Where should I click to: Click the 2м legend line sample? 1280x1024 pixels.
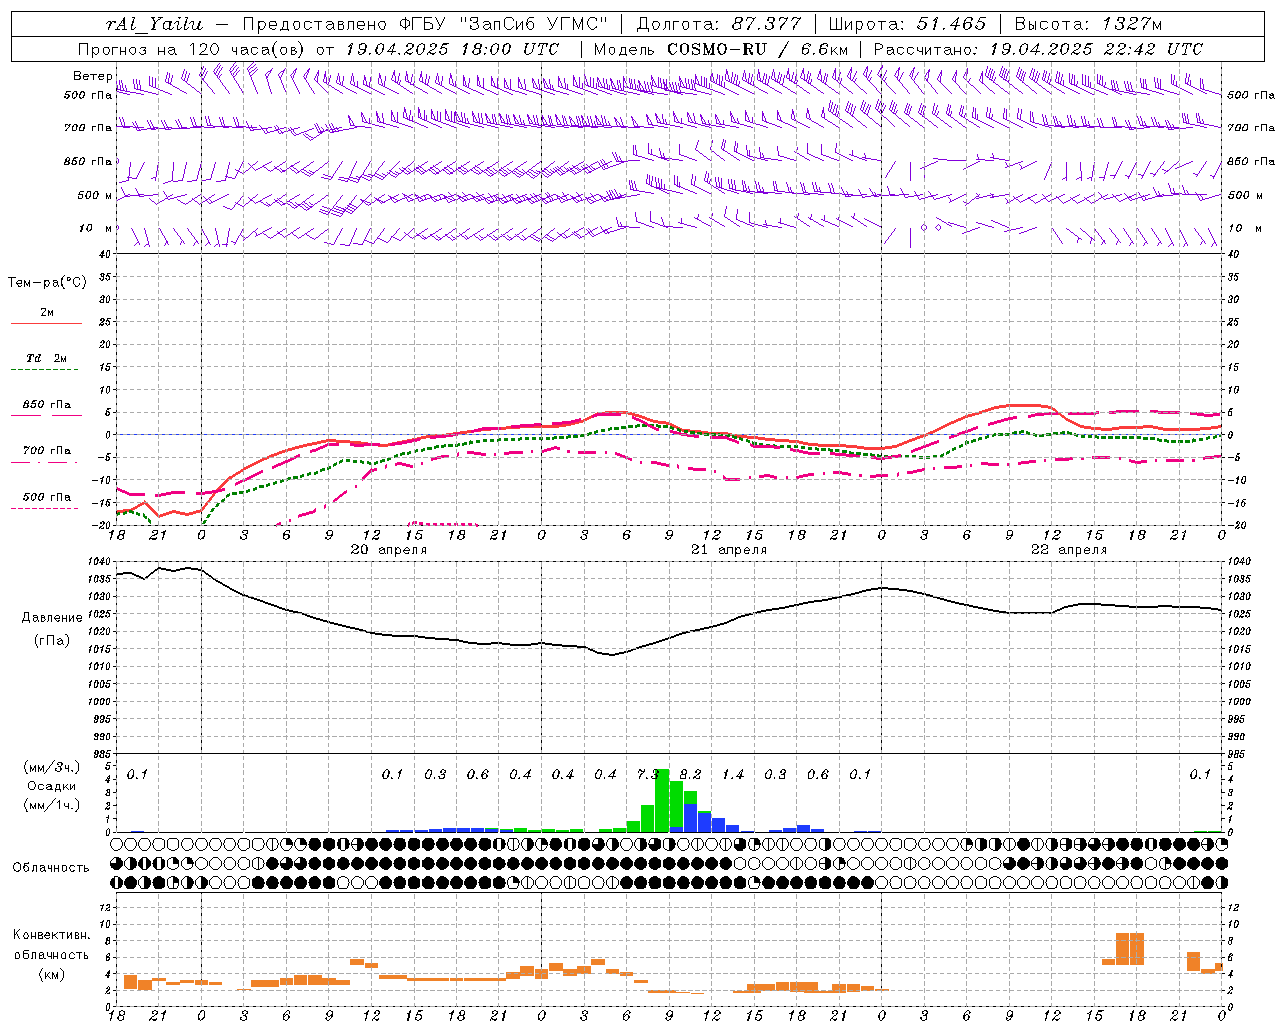[46, 324]
